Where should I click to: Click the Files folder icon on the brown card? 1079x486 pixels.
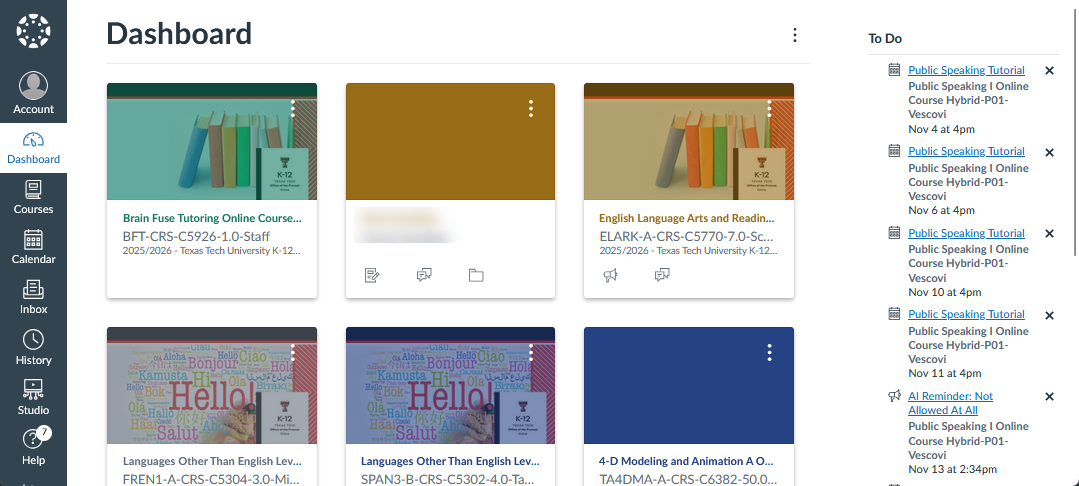pos(476,275)
